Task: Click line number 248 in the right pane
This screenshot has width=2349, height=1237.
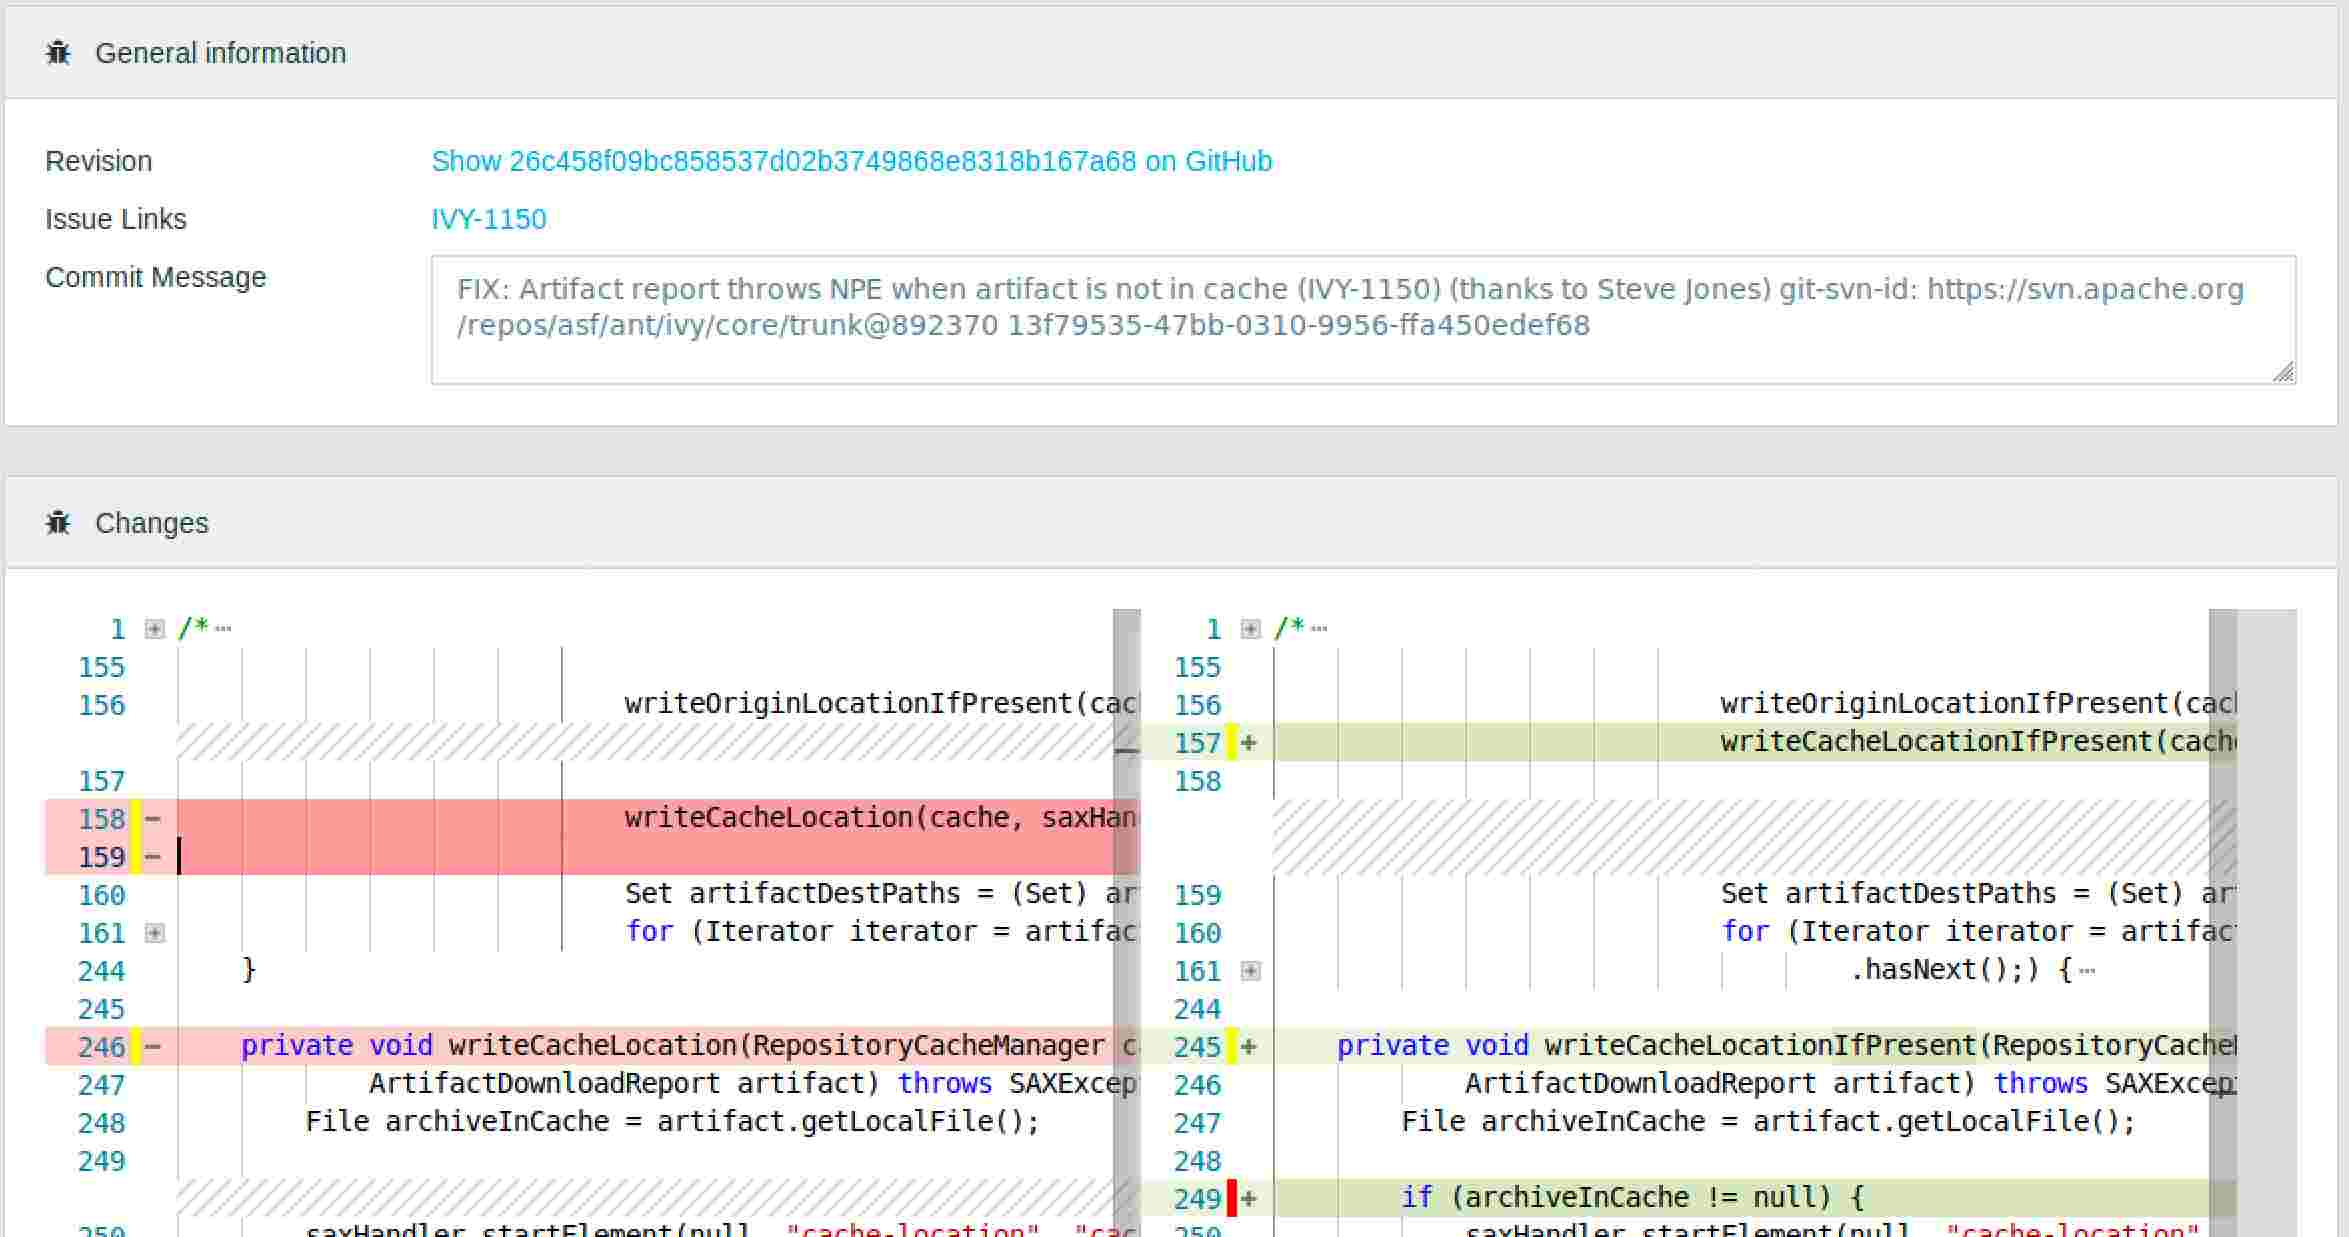Action: (1198, 1161)
